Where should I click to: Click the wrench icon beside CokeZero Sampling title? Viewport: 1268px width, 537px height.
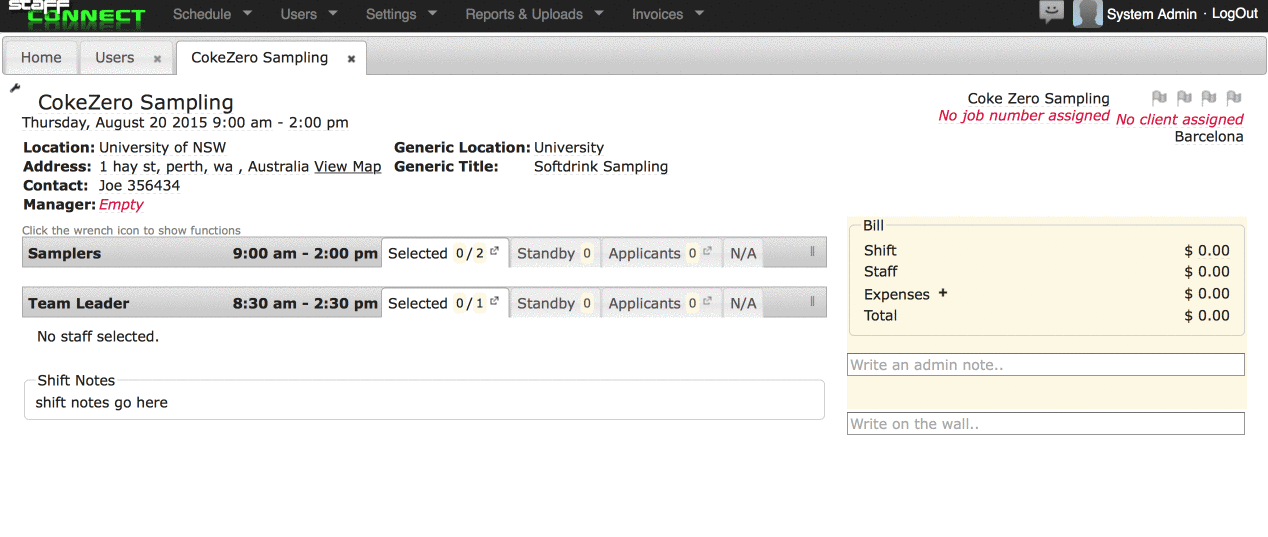(15, 88)
